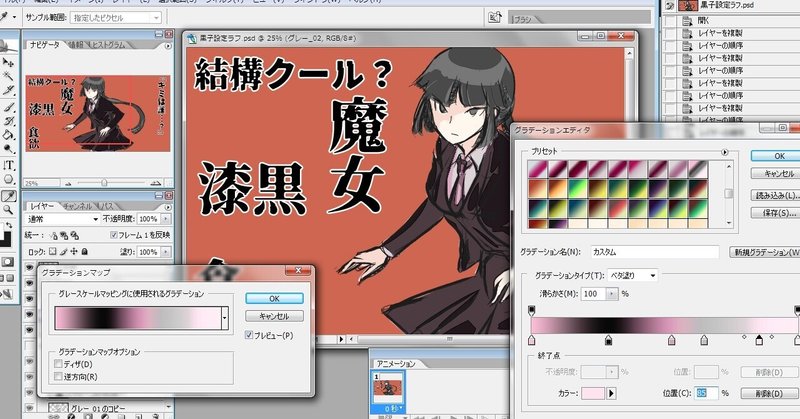Click 保存(S) in the Gradient Editor
This screenshot has height=419, width=800.
[x=776, y=213]
